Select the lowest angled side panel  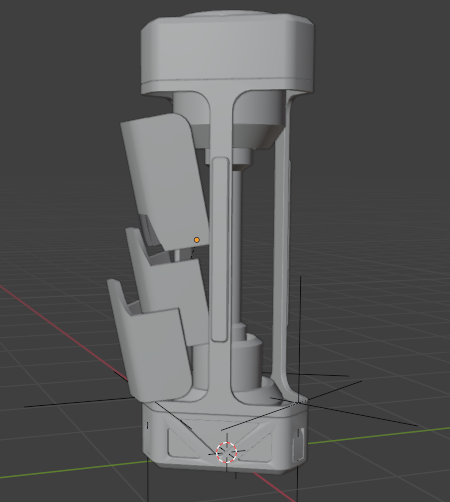[x=152, y=350]
